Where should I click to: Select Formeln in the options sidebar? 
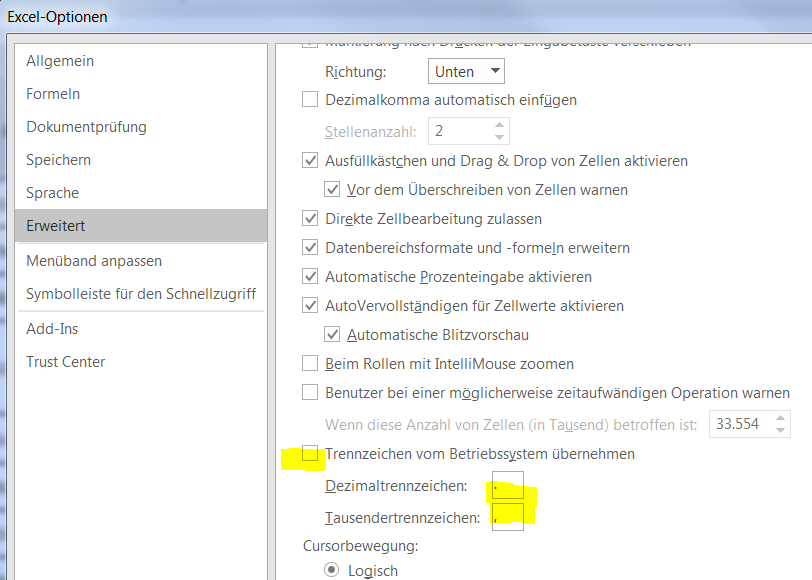click(53, 94)
